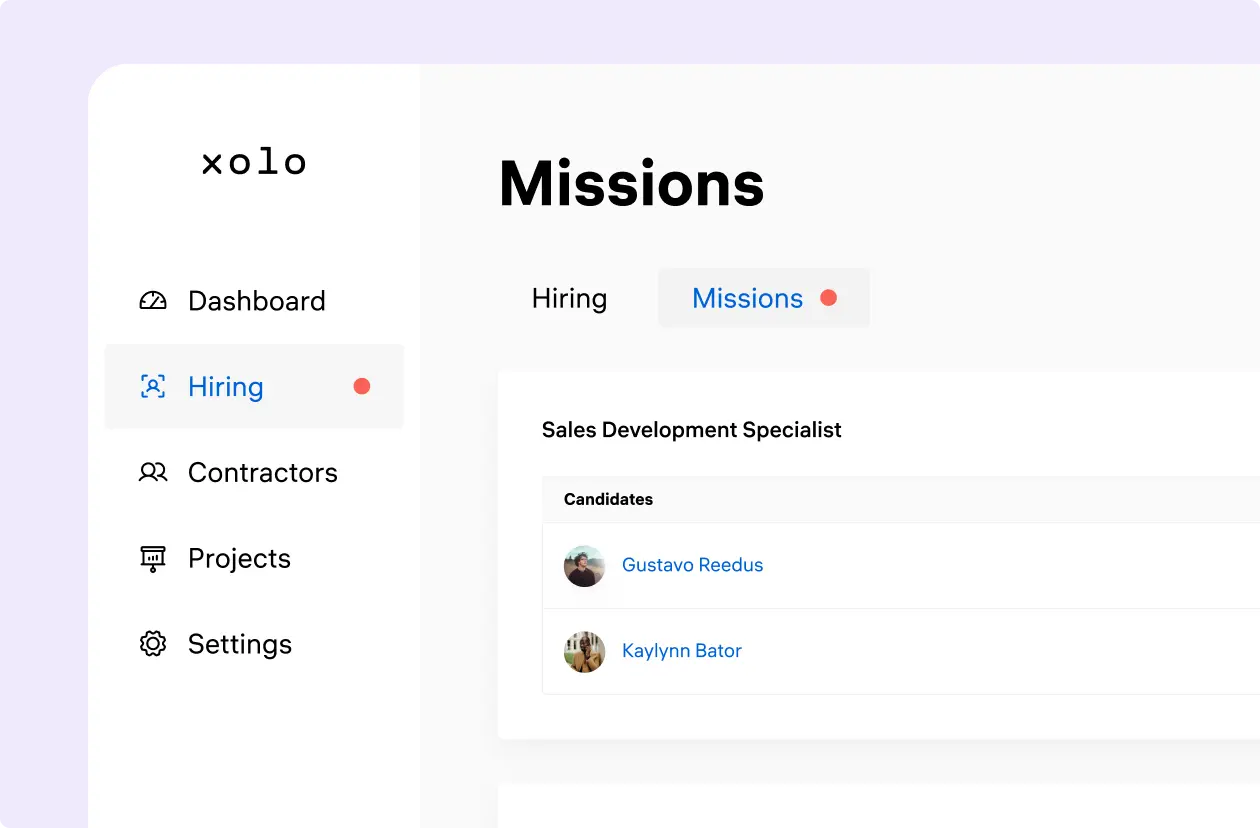This screenshot has width=1260, height=828.
Task: Open candidate Gustavo Reedus
Action: click(693, 565)
